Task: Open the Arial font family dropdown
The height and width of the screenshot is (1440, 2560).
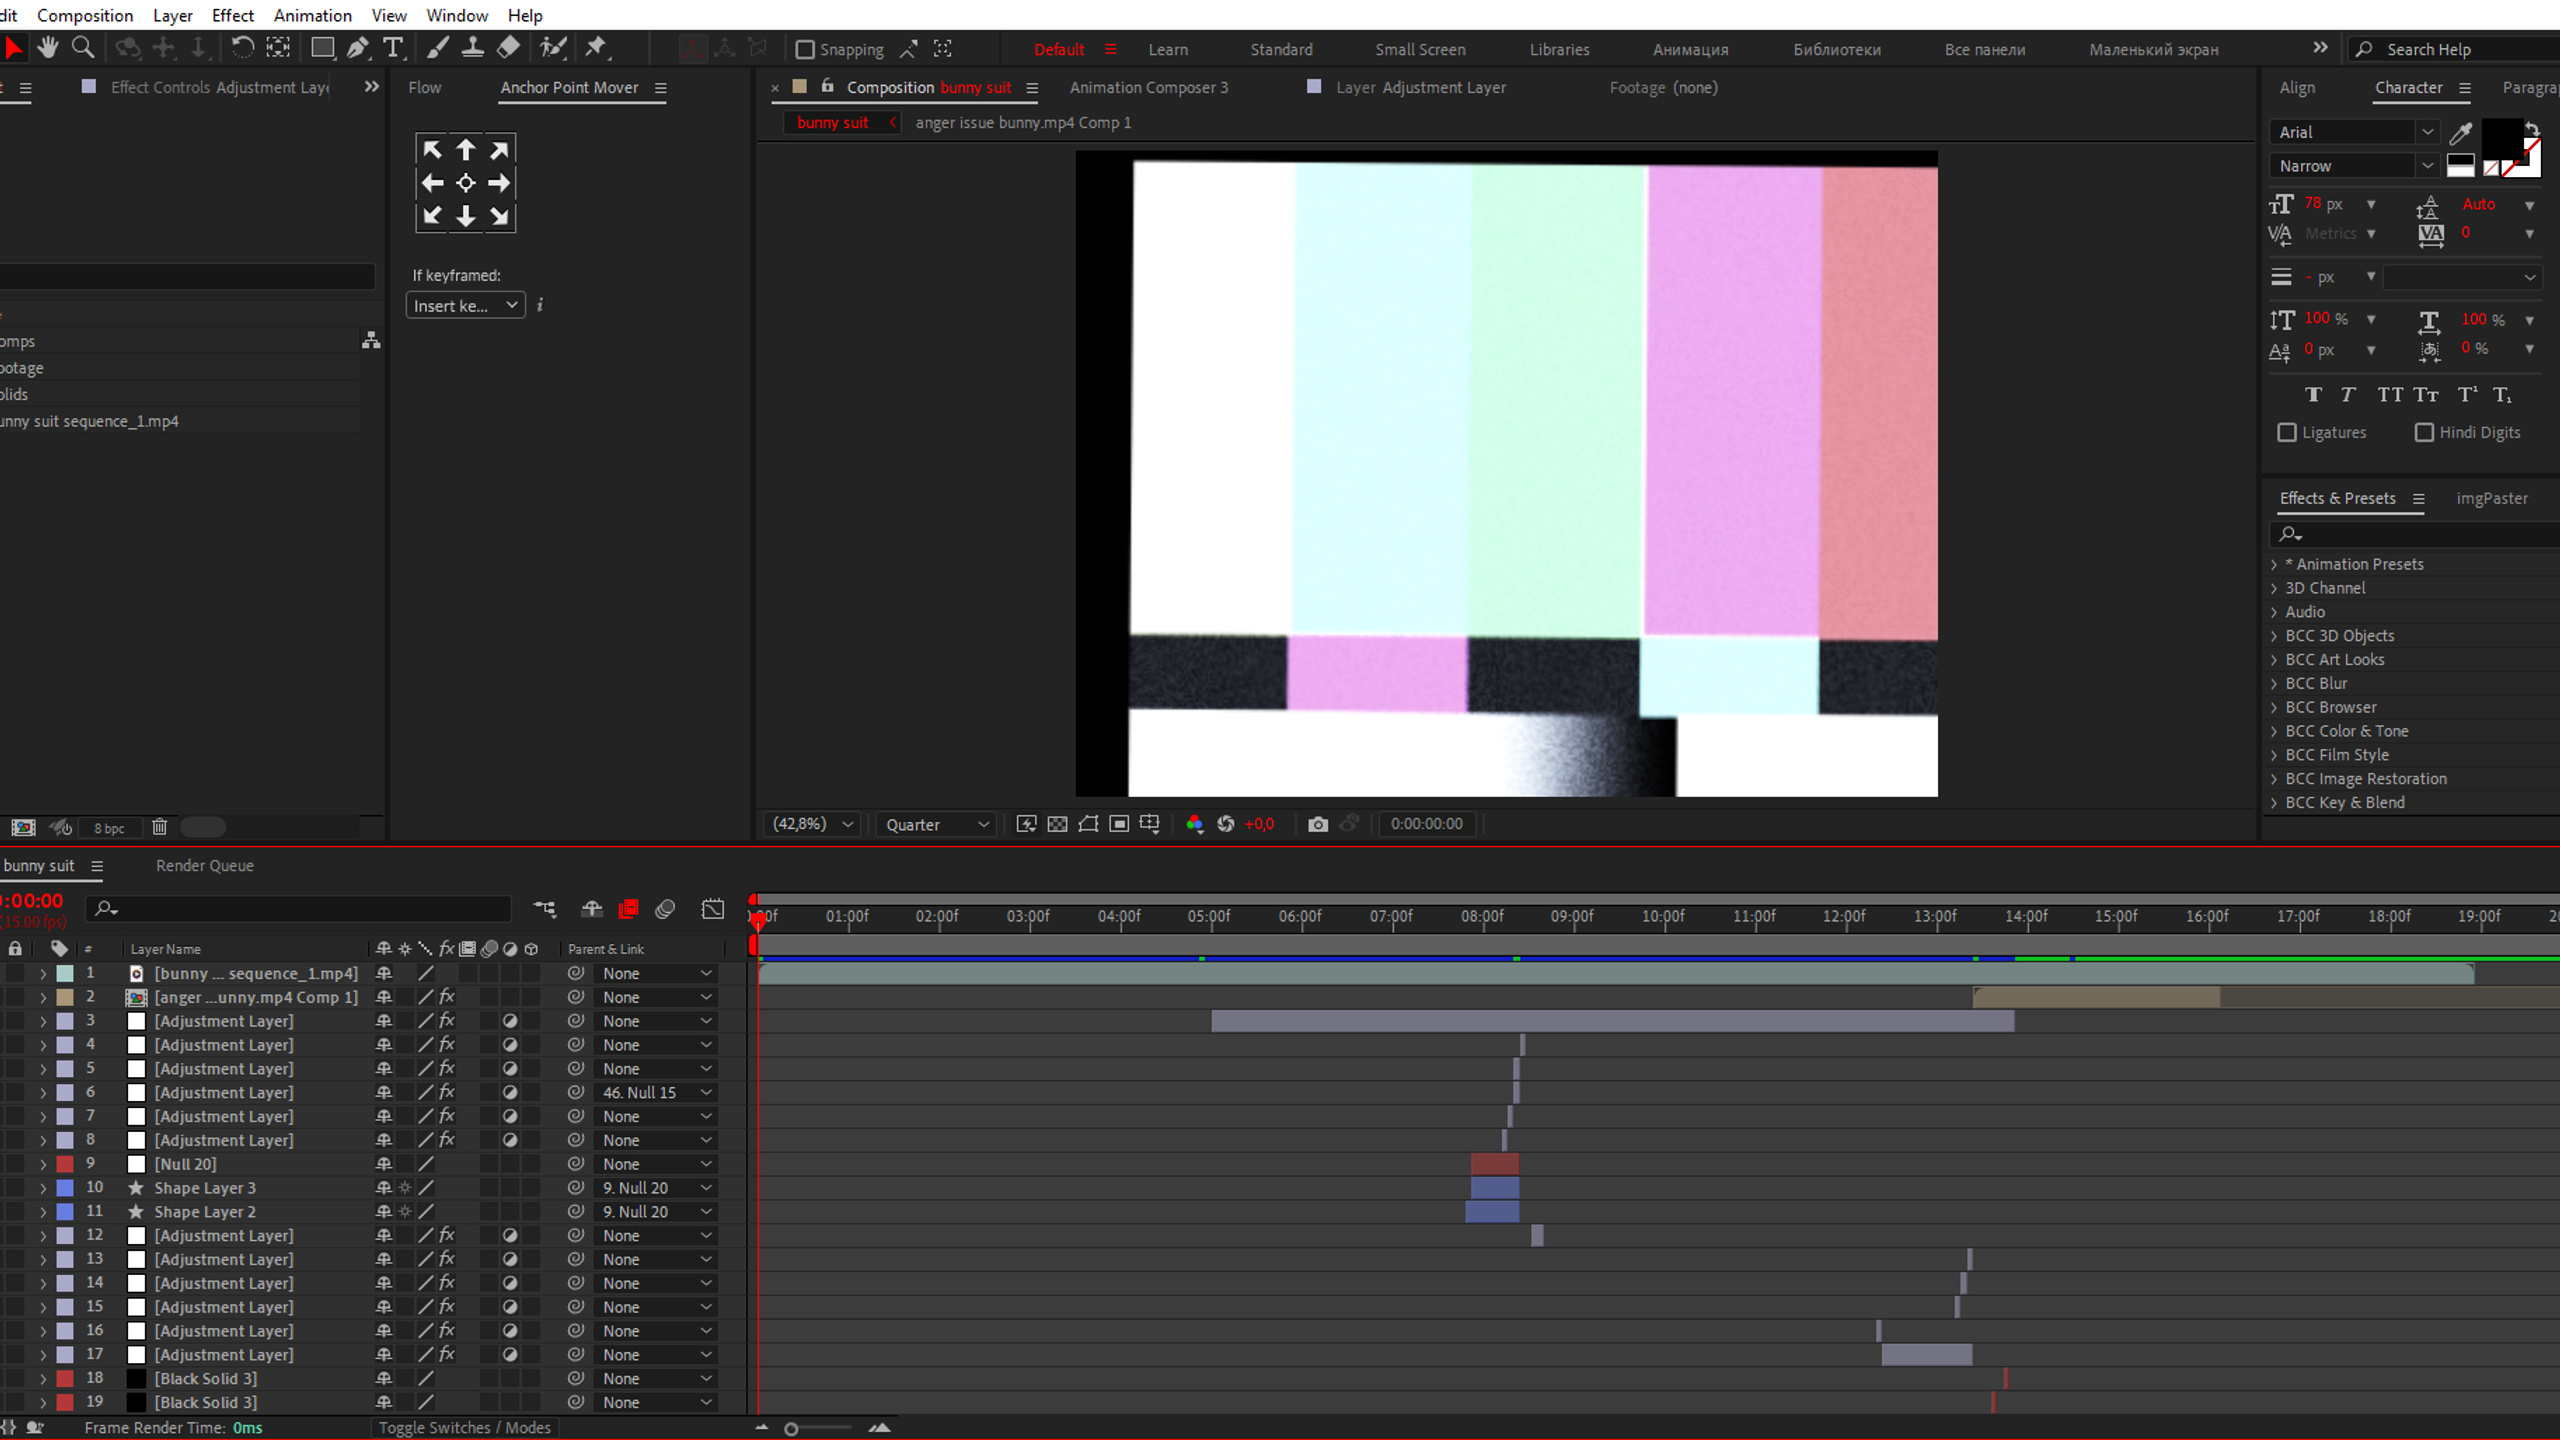Action: 2354,132
